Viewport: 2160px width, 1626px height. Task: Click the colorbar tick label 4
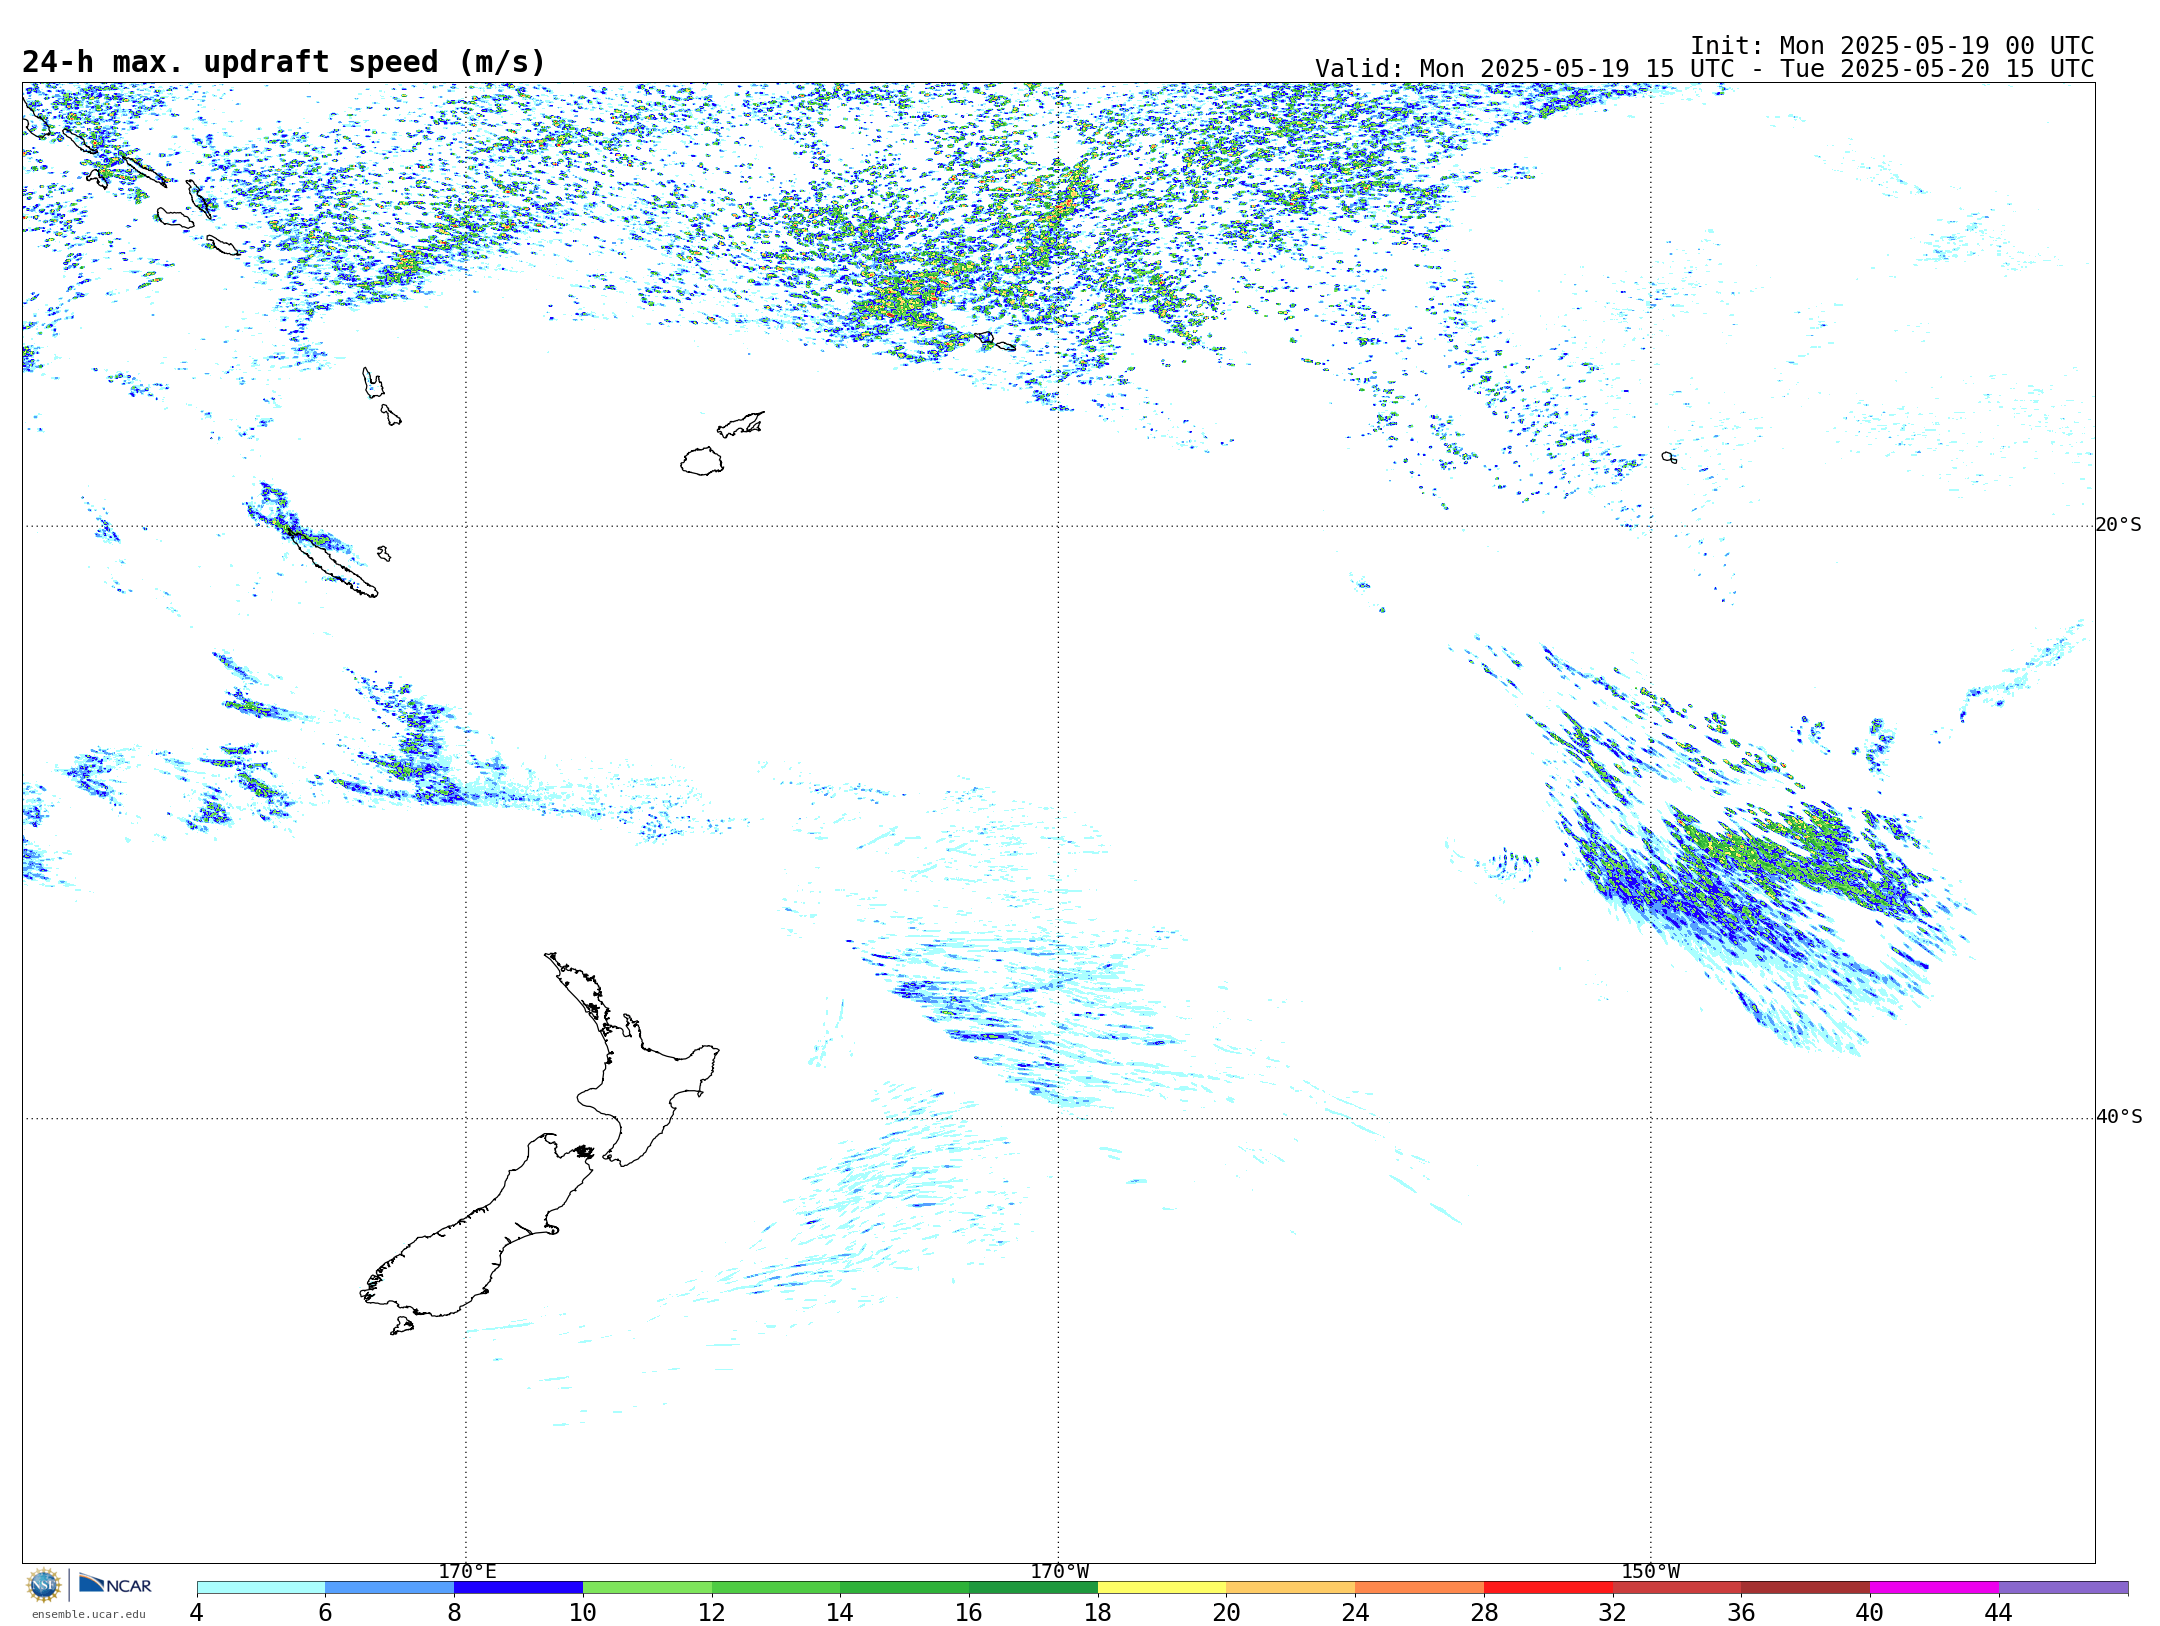click(x=197, y=1613)
